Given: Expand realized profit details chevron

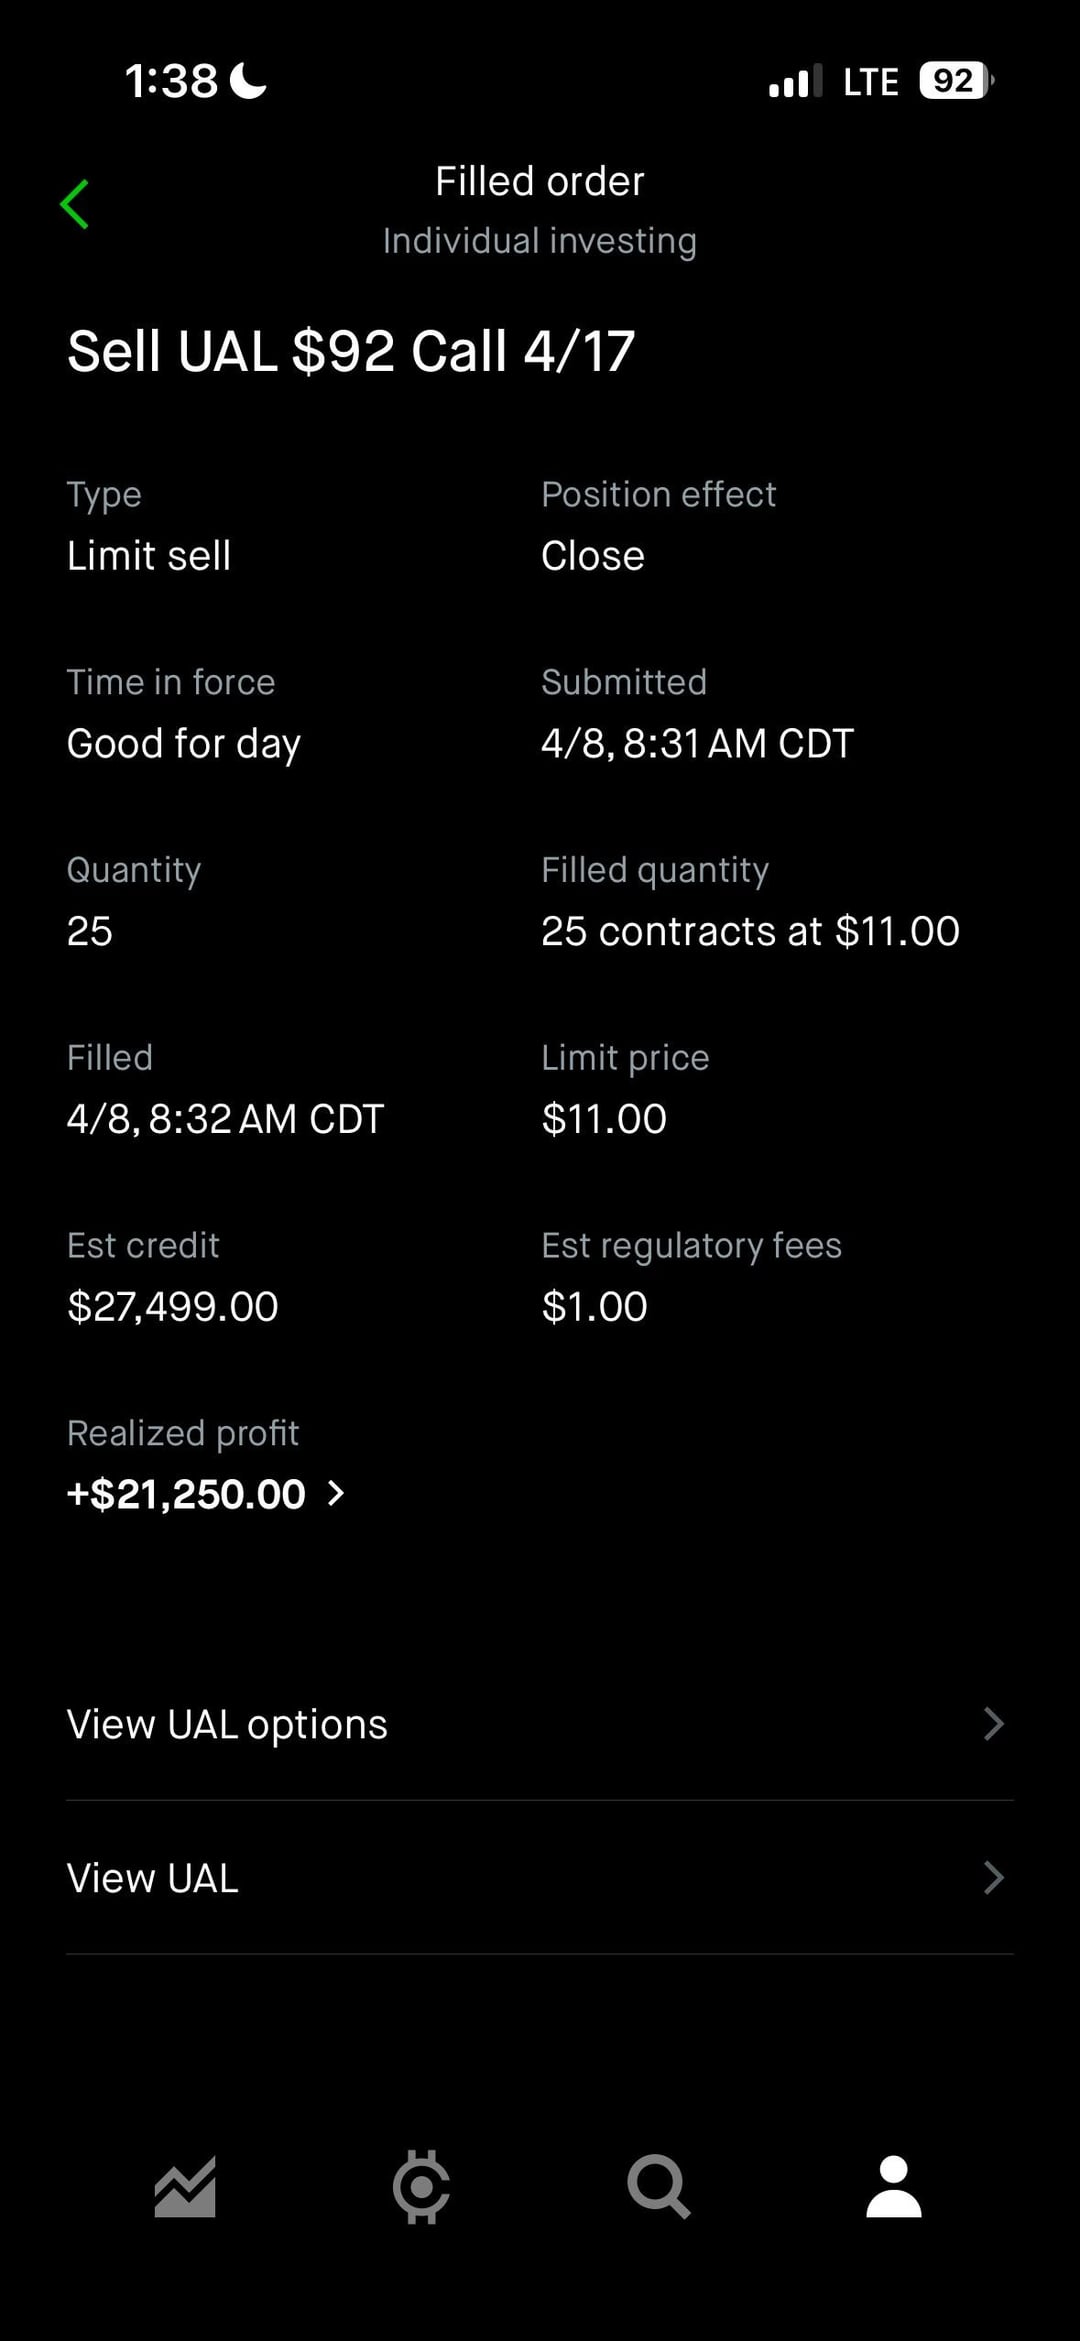Looking at the screenshot, I should 337,1494.
